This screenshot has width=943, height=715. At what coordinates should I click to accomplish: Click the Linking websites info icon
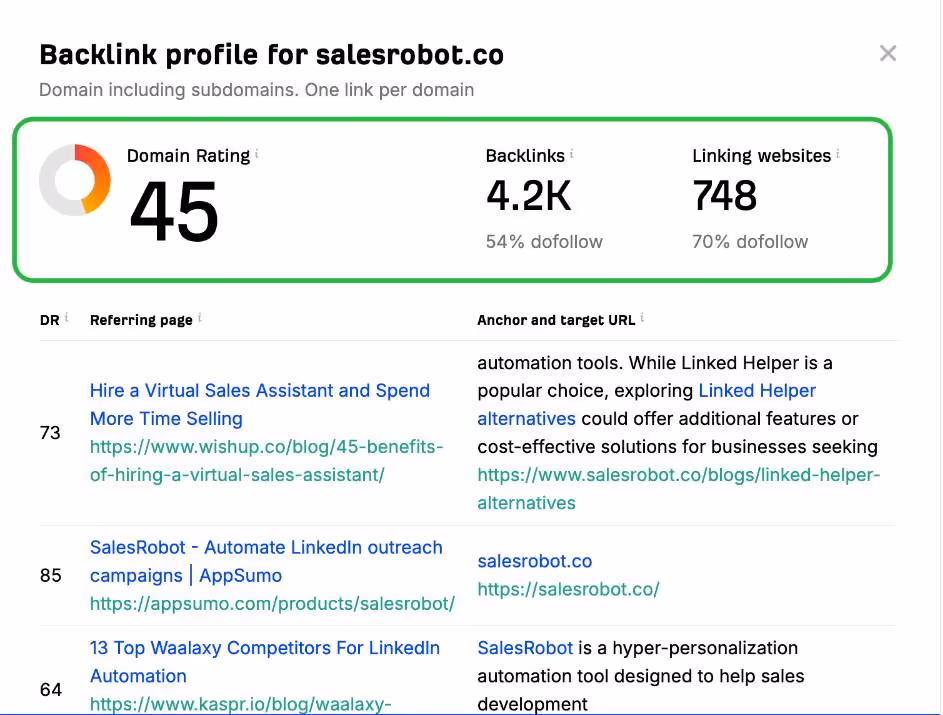[837, 152]
